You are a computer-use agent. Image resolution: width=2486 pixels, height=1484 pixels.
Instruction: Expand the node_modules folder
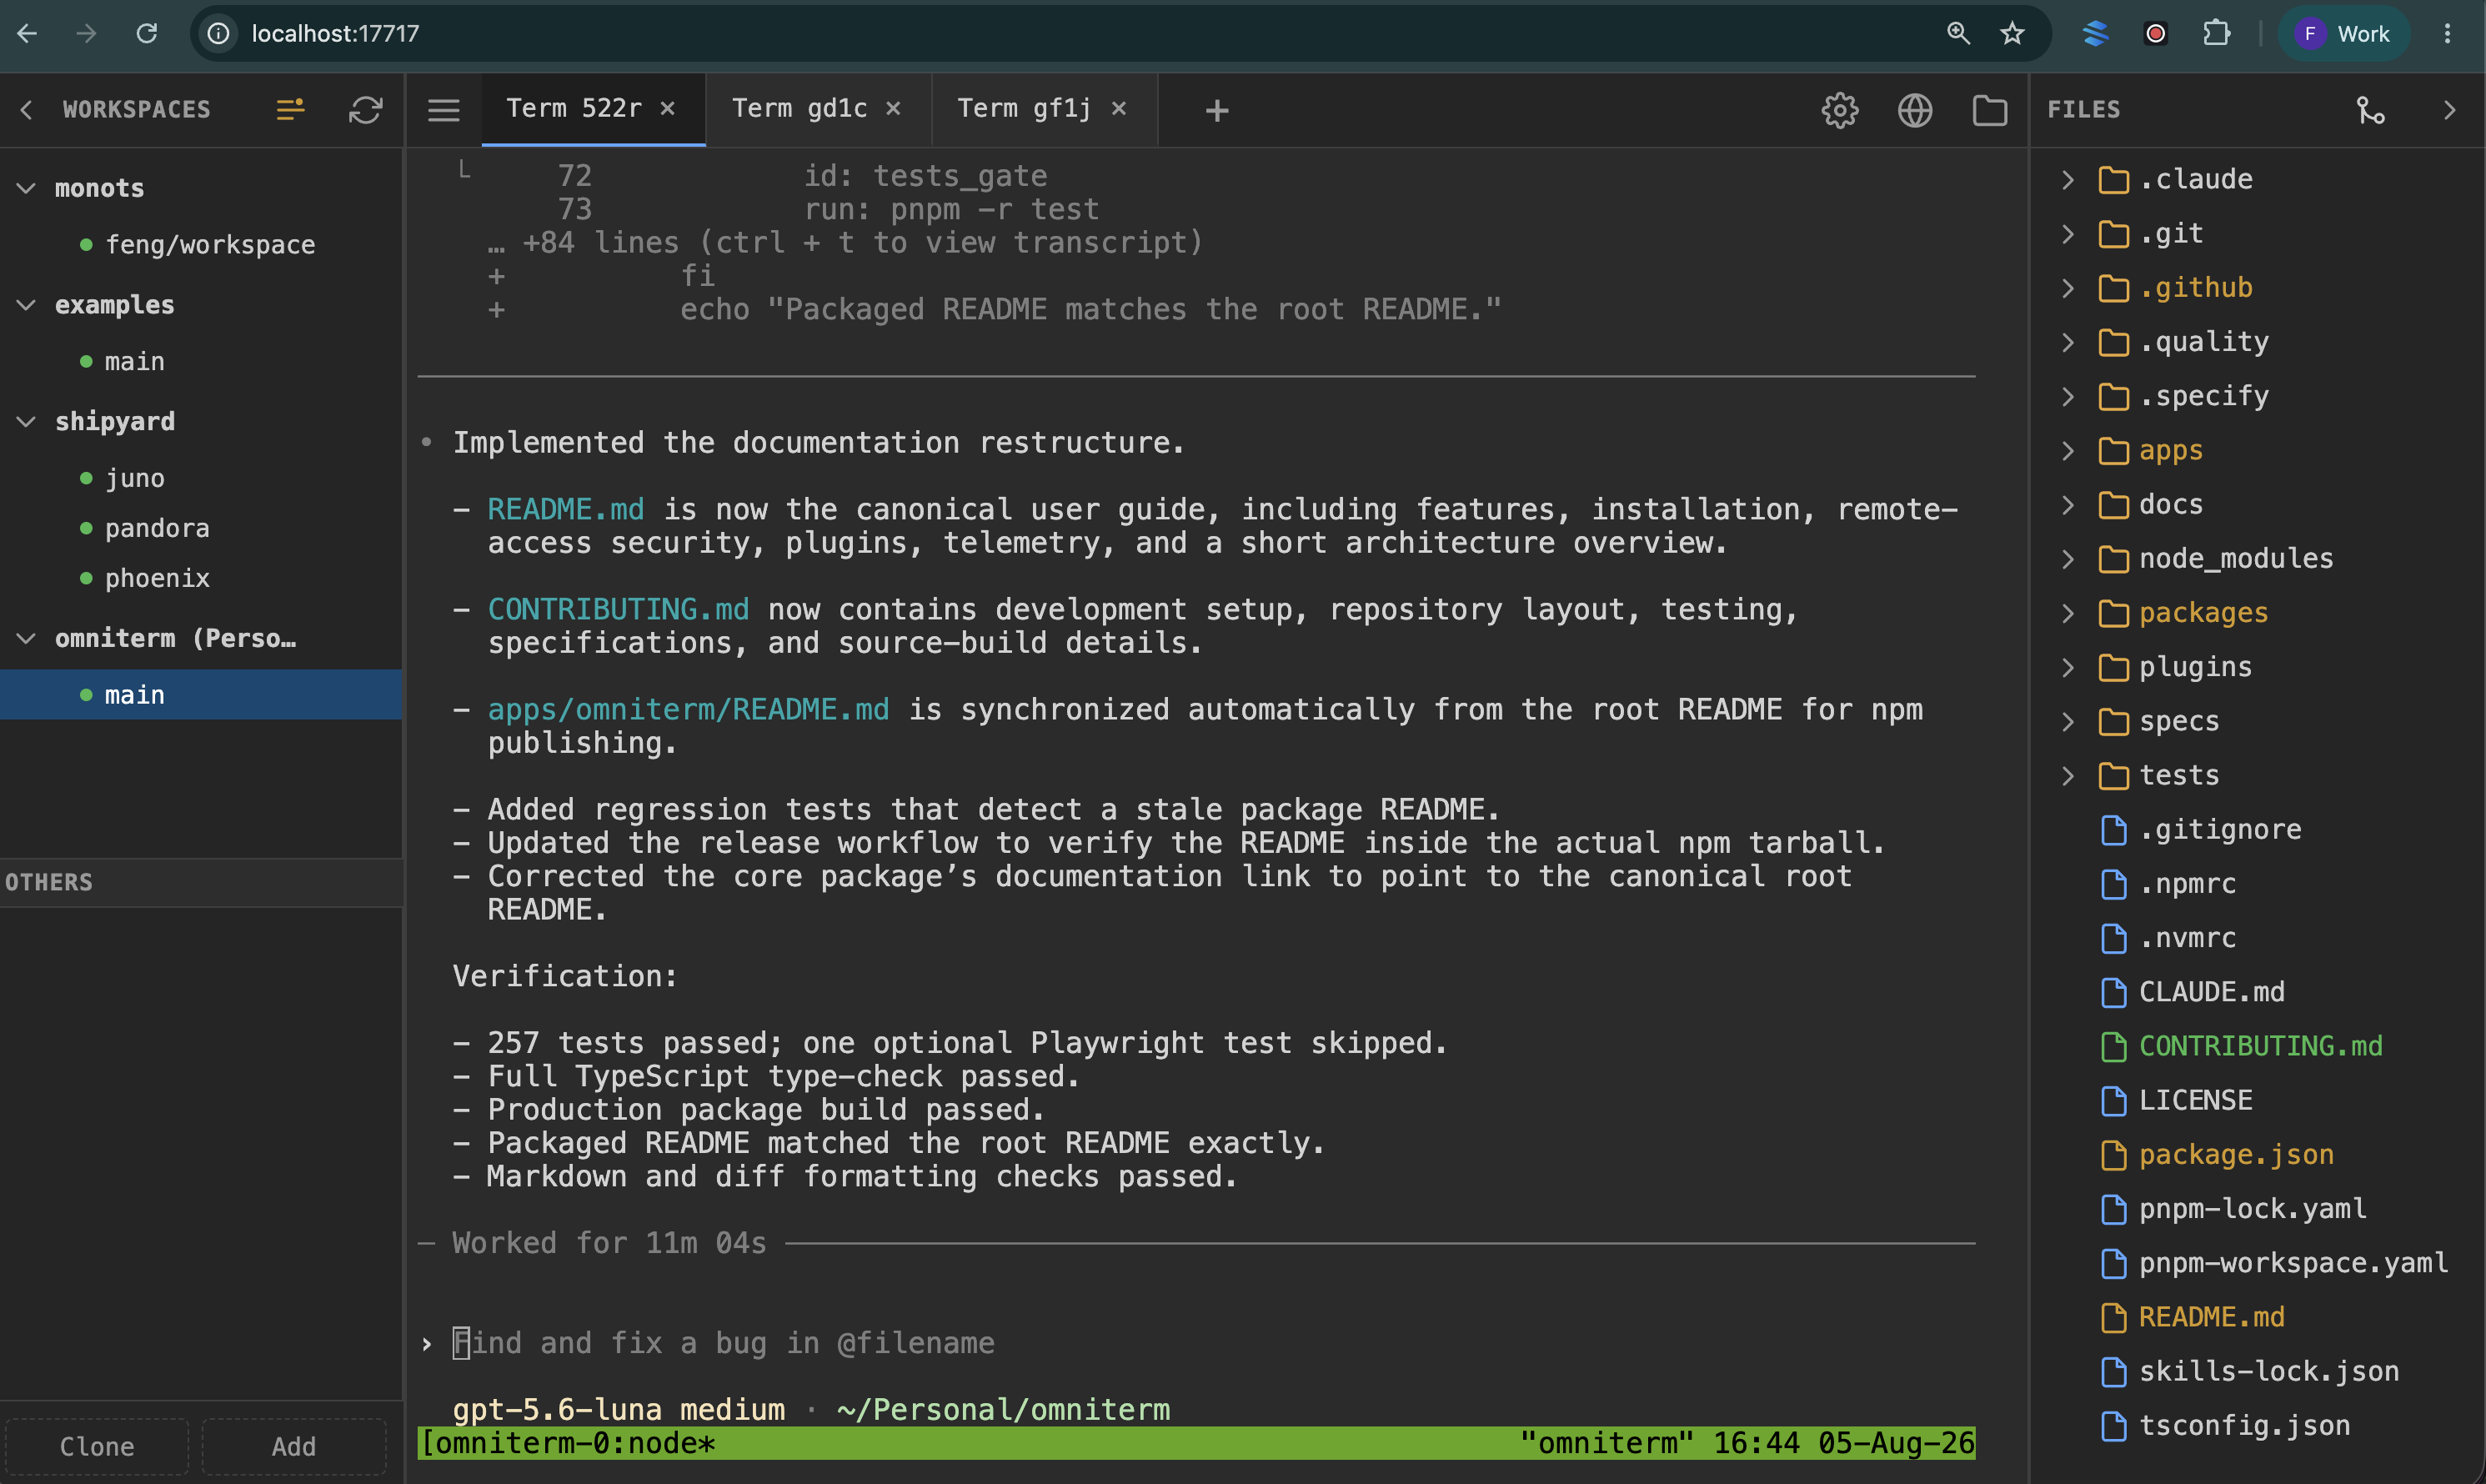[2068, 559]
